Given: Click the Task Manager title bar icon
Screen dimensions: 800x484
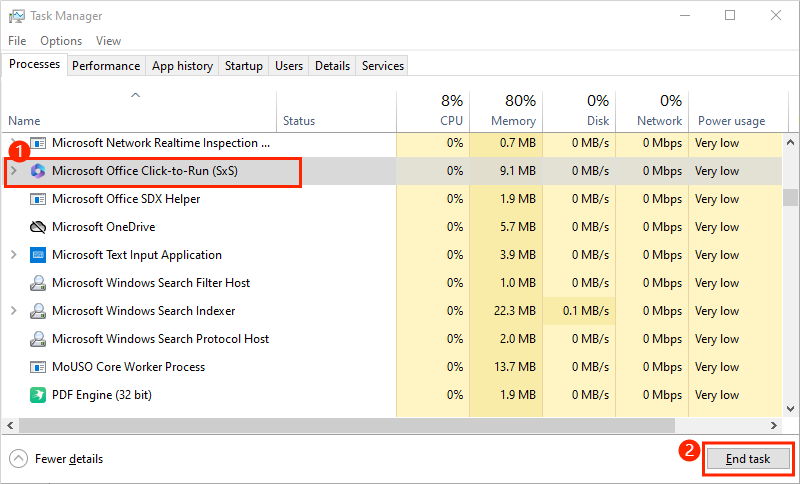Looking at the screenshot, I should (16, 16).
